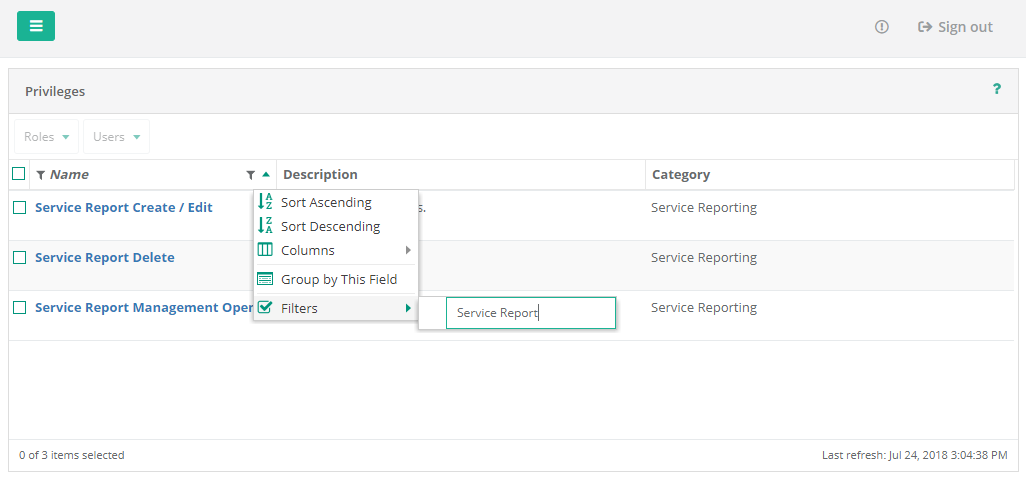Click the Sort Ascending A-Z icon
Viewport: 1026px width, 479px height.
click(265, 202)
